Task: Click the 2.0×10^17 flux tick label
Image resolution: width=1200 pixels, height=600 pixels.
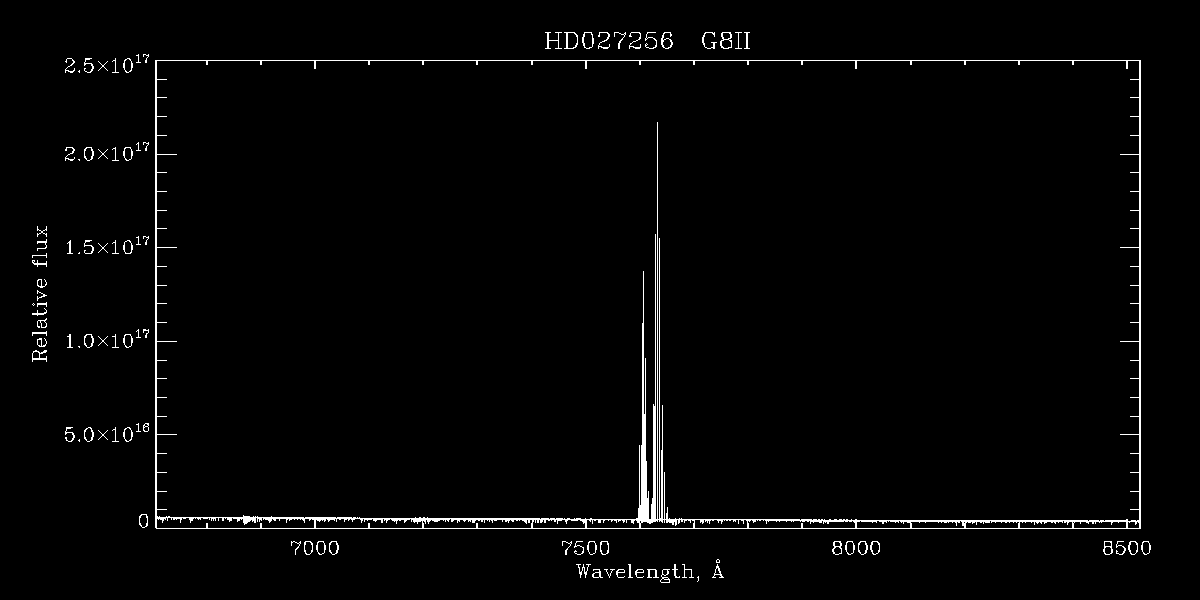Action: click(107, 153)
